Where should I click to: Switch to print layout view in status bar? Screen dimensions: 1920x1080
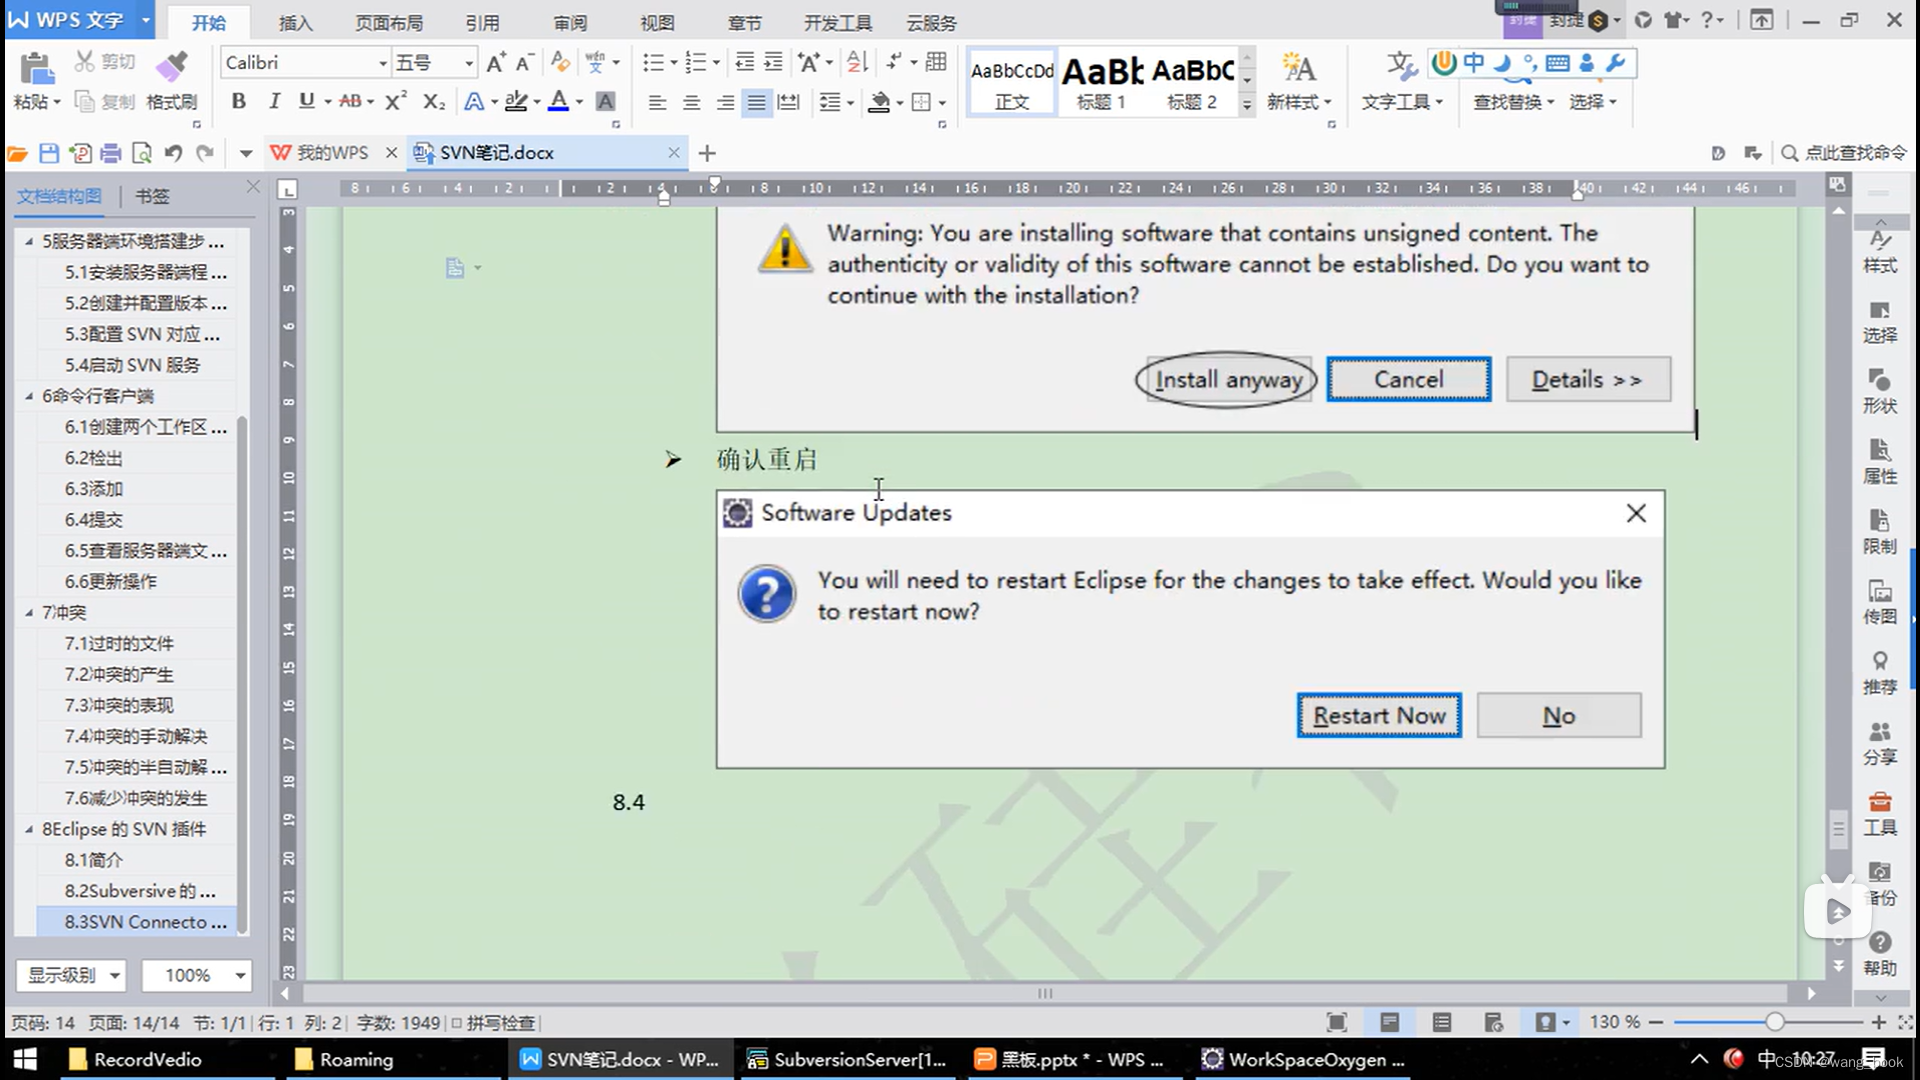pos(1389,1022)
